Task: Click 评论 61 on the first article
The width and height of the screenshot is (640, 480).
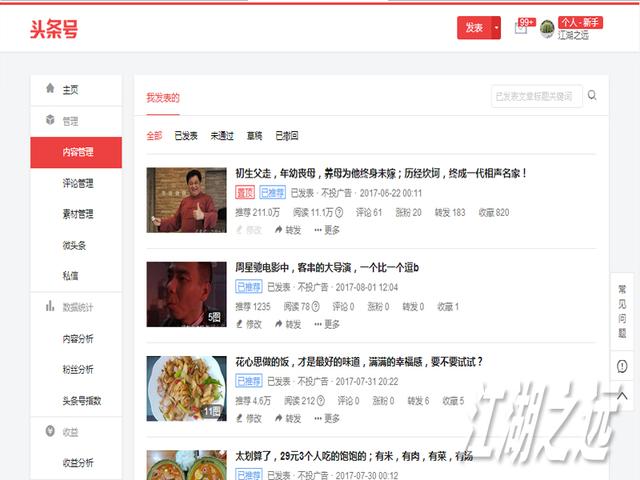Action: tap(369, 213)
